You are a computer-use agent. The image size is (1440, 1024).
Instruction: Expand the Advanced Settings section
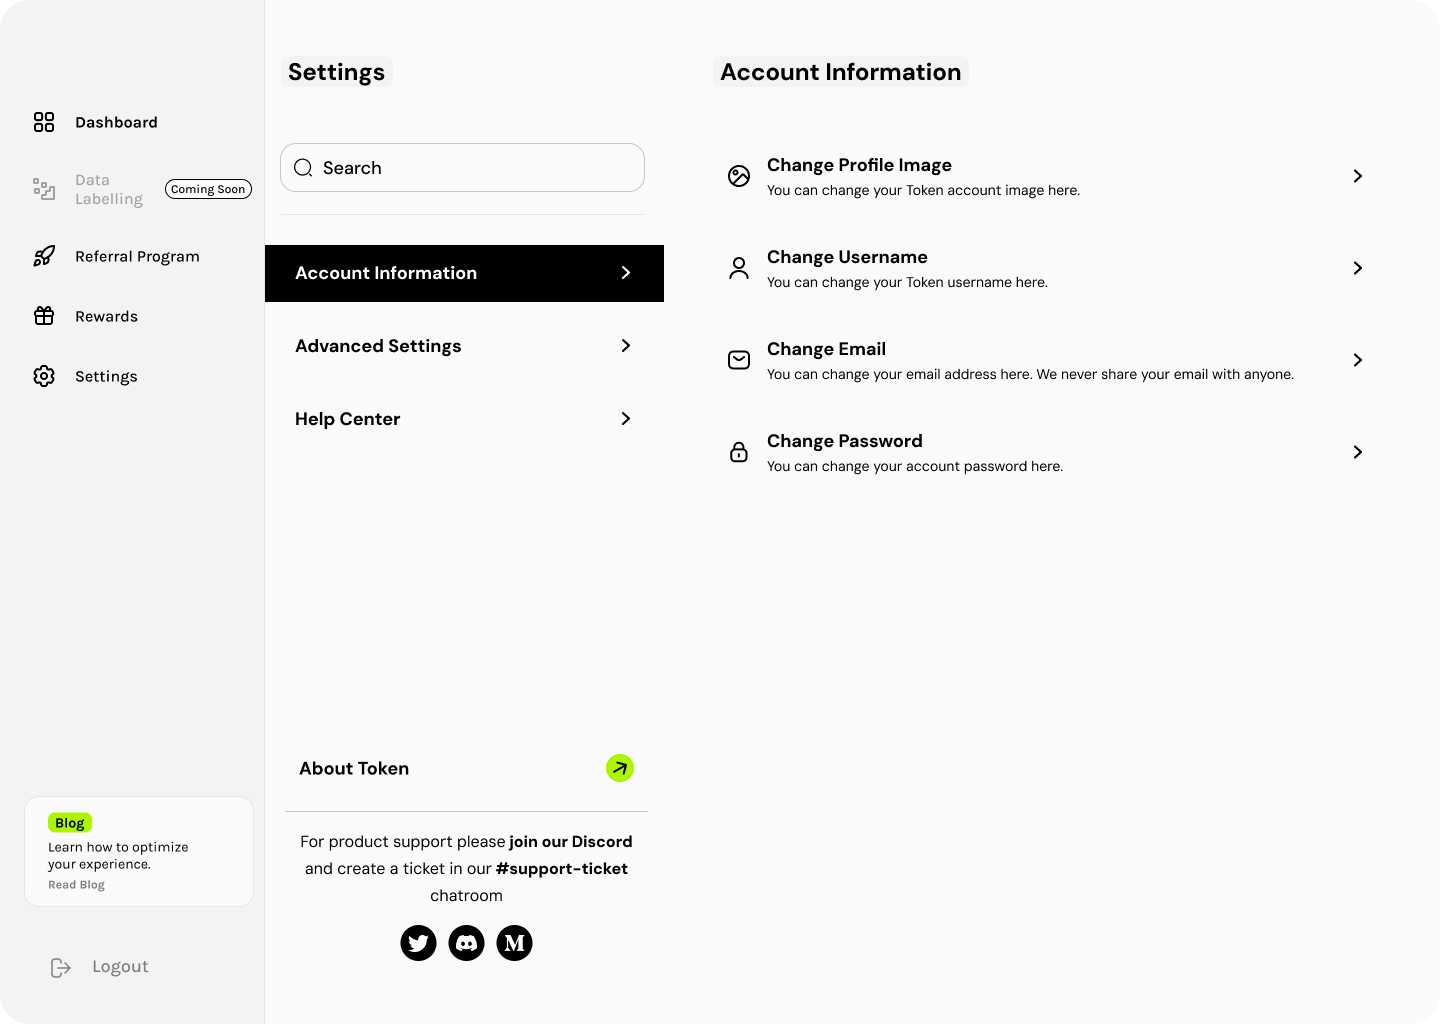tap(378, 346)
